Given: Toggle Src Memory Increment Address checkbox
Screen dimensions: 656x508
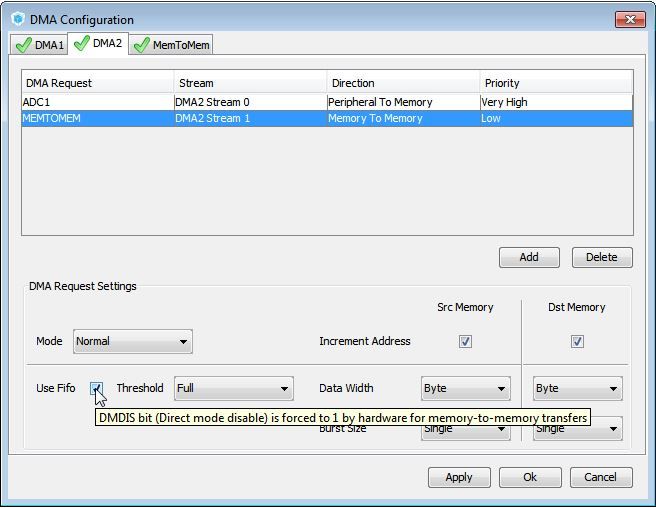Looking at the screenshot, I should (x=465, y=341).
